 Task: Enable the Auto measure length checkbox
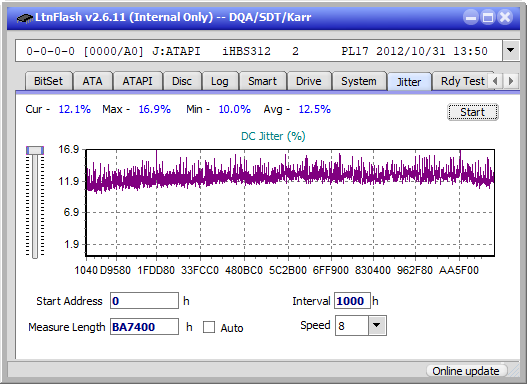click(x=209, y=327)
